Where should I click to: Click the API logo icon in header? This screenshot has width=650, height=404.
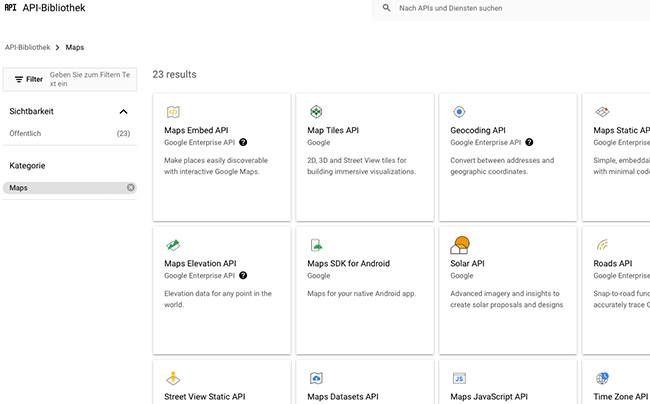(x=10, y=7)
